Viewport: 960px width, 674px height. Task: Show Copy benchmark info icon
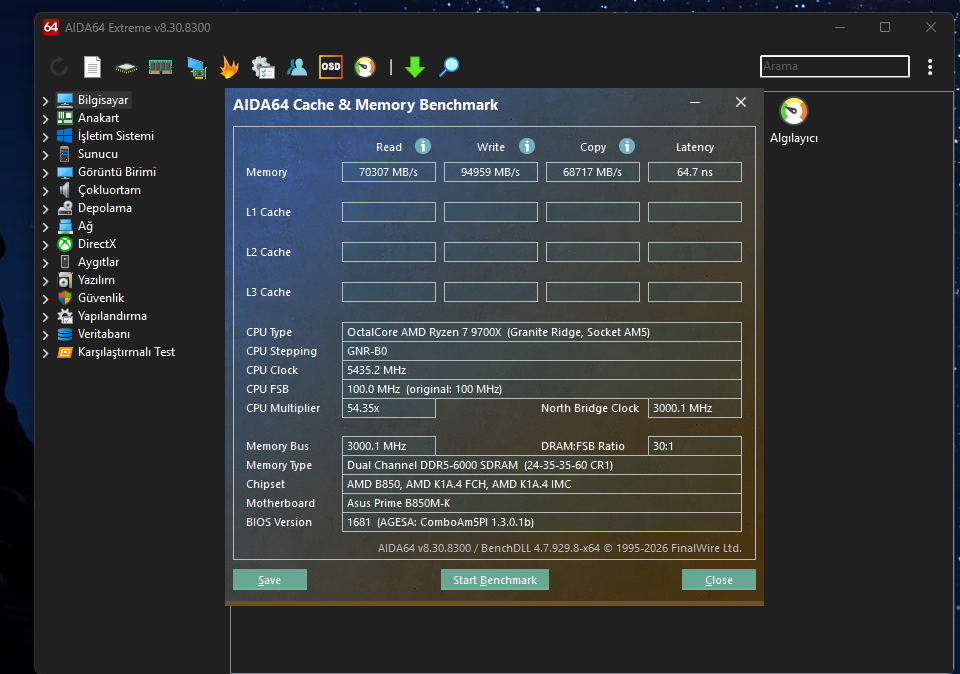click(x=627, y=146)
